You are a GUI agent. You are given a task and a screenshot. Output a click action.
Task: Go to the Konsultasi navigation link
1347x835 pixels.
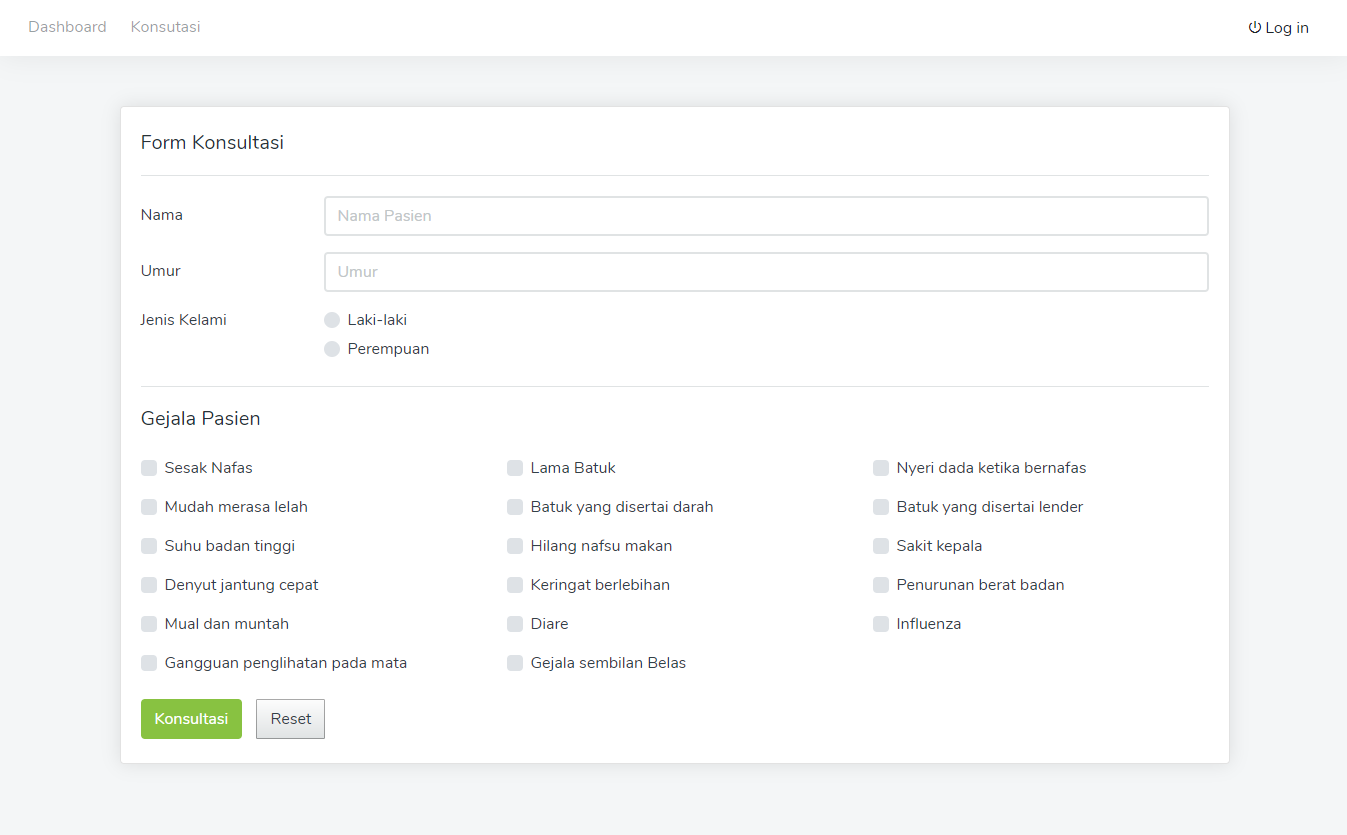coord(165,27)
